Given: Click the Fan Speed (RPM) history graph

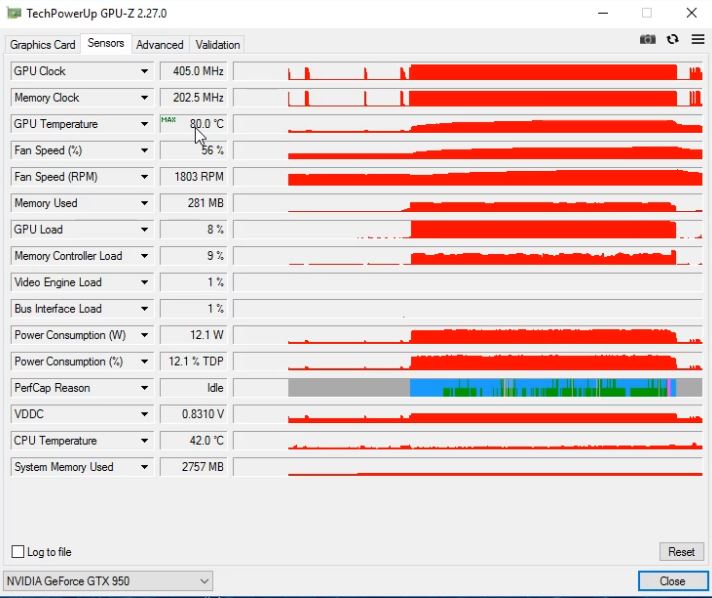Looking at the screenshot, I should tap(468, 177).
